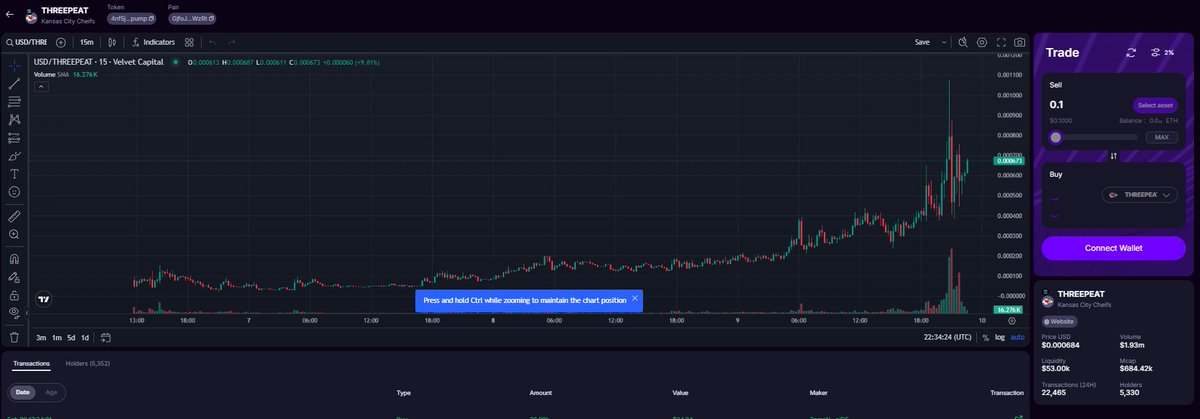The height and width of the screenshot is (419, 1200).
Task: Open the token Website link
Action: click(1060, 322)
